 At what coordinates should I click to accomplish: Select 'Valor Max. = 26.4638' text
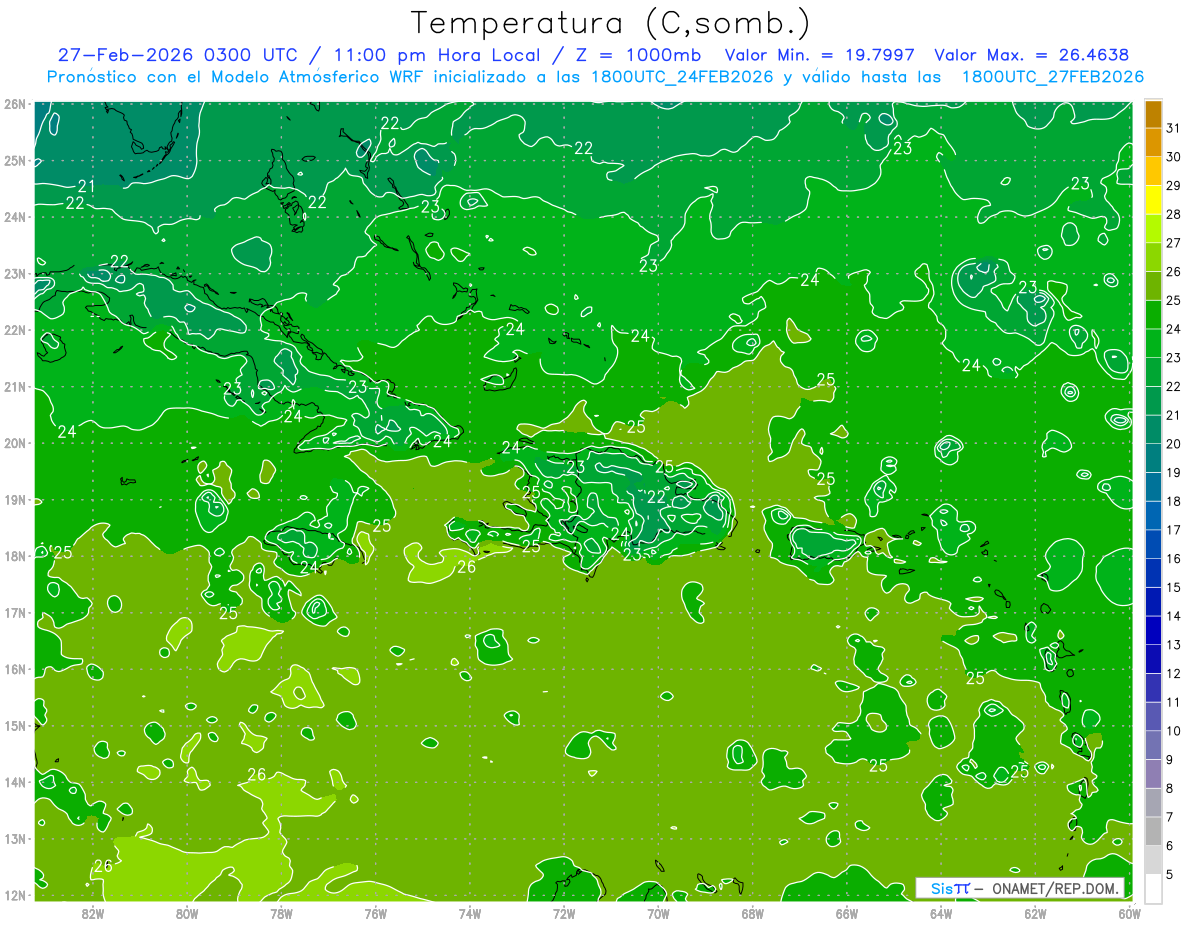(x=1032, y=55)
